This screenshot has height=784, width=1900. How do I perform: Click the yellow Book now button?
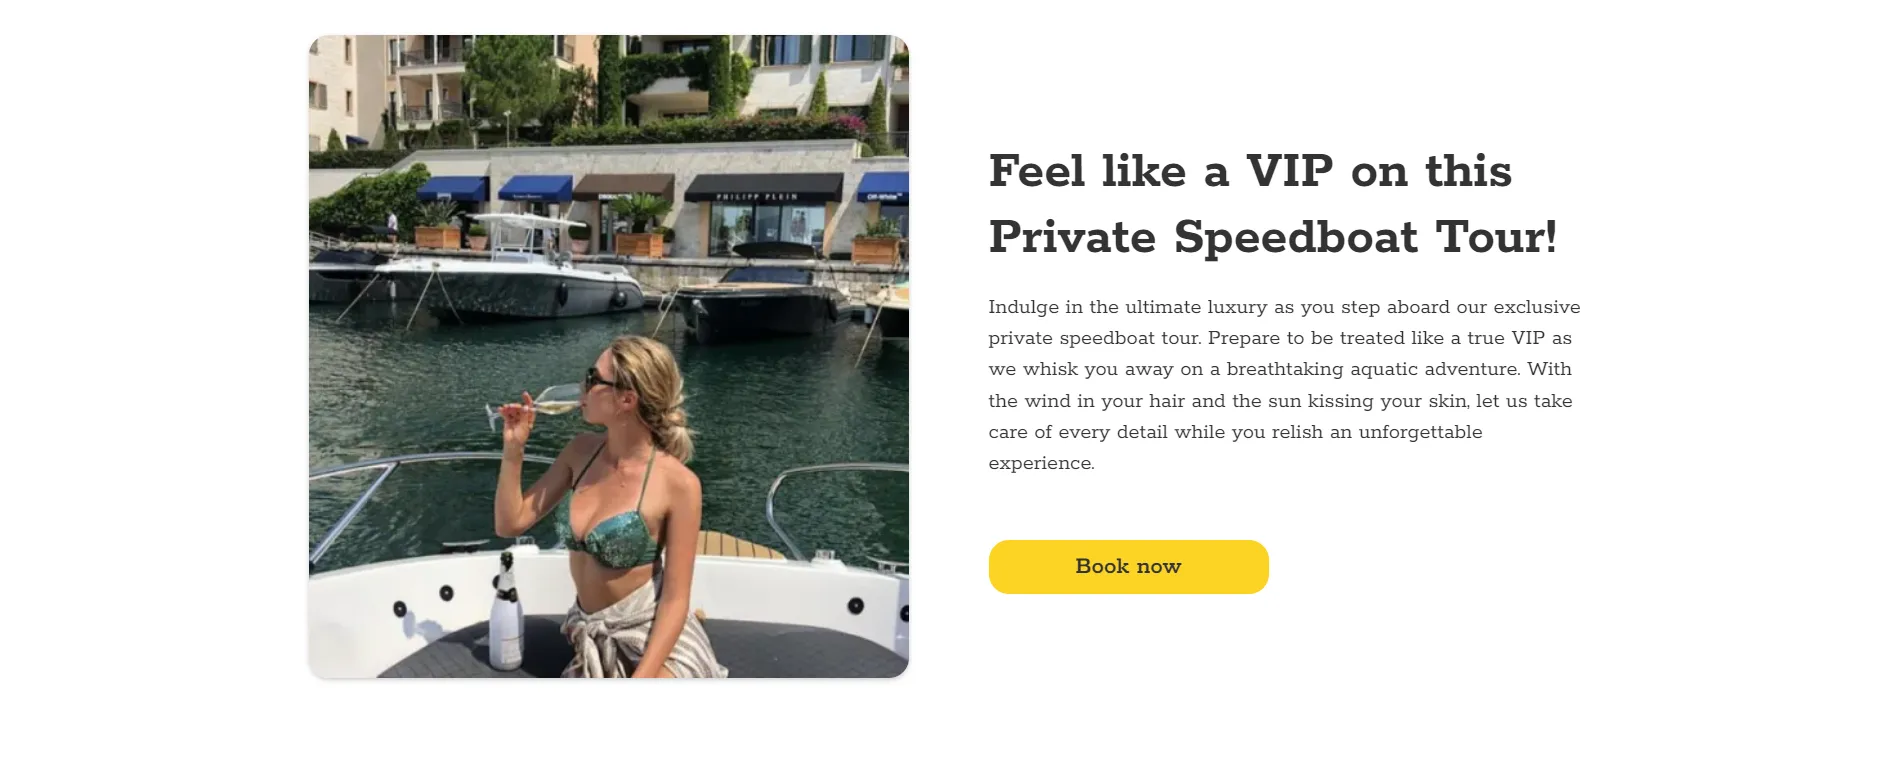1128,567
